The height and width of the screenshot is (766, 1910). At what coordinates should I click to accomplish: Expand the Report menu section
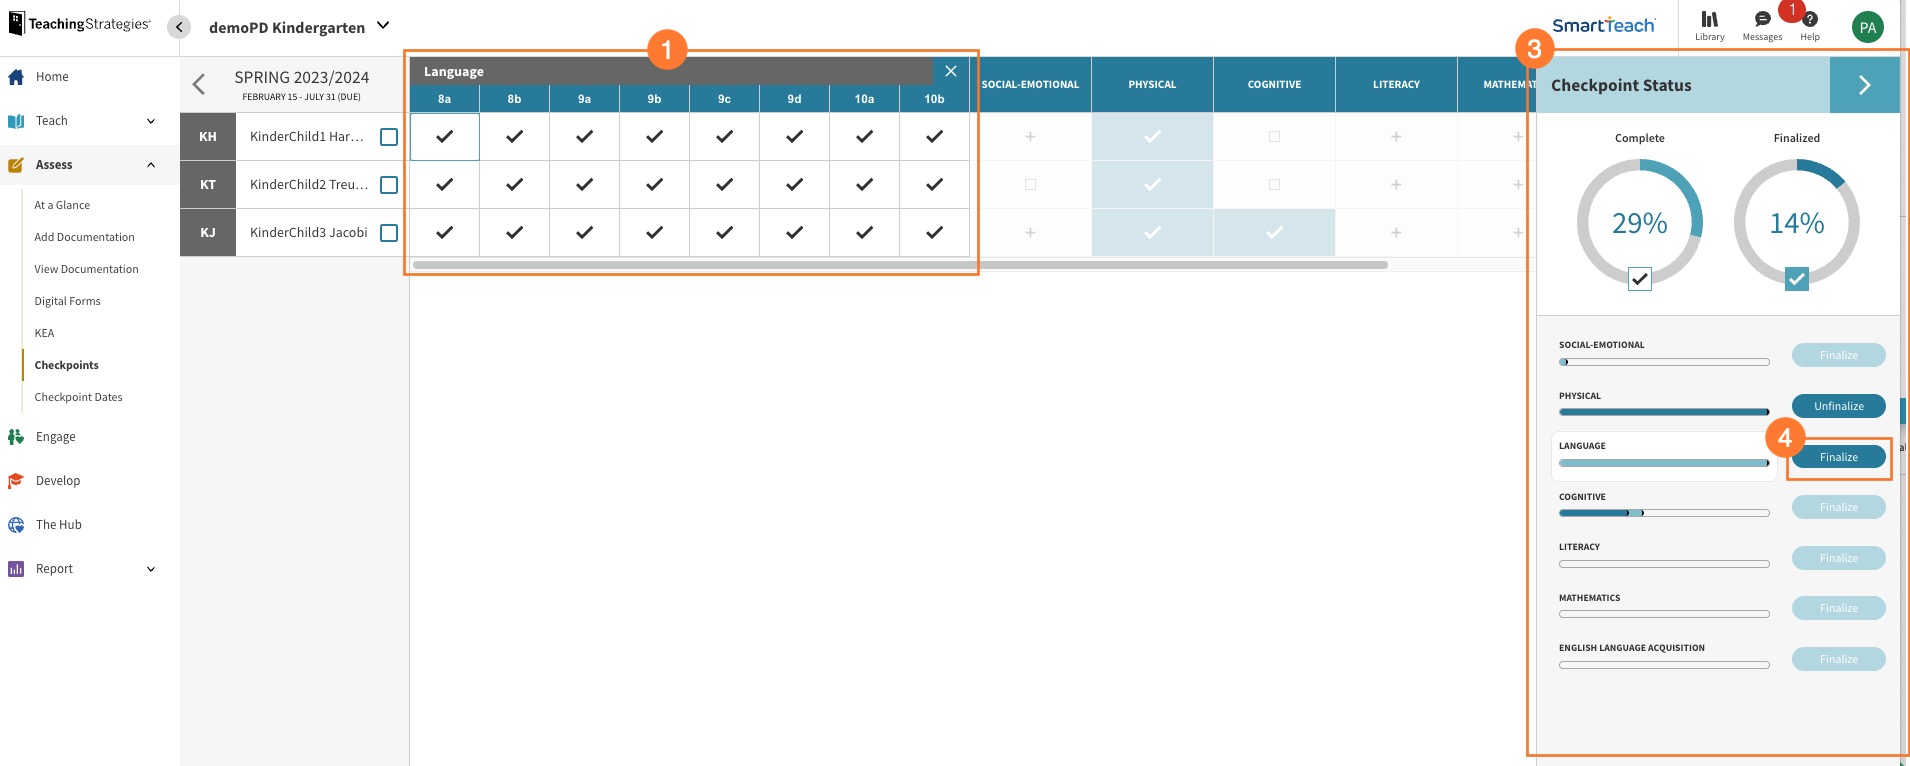pos(150,569)
